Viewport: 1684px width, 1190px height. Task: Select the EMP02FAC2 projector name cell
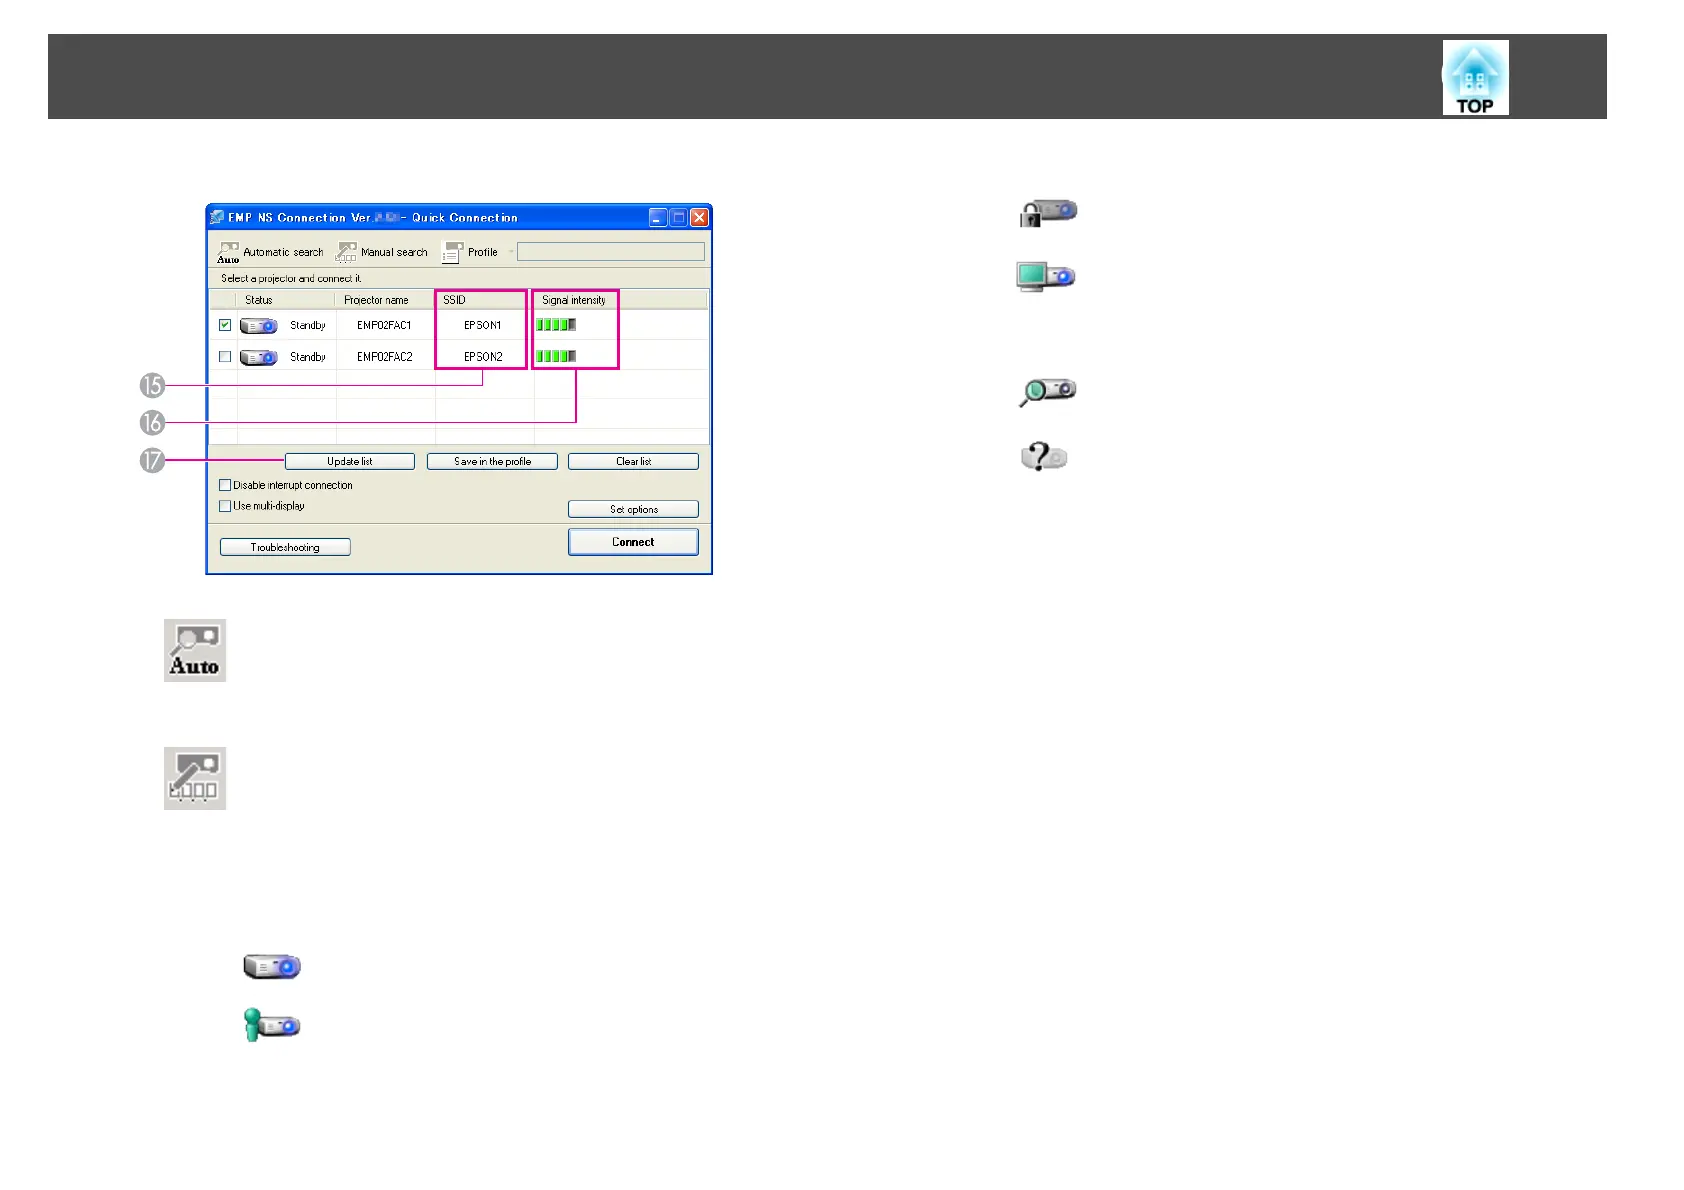(384, 357)
